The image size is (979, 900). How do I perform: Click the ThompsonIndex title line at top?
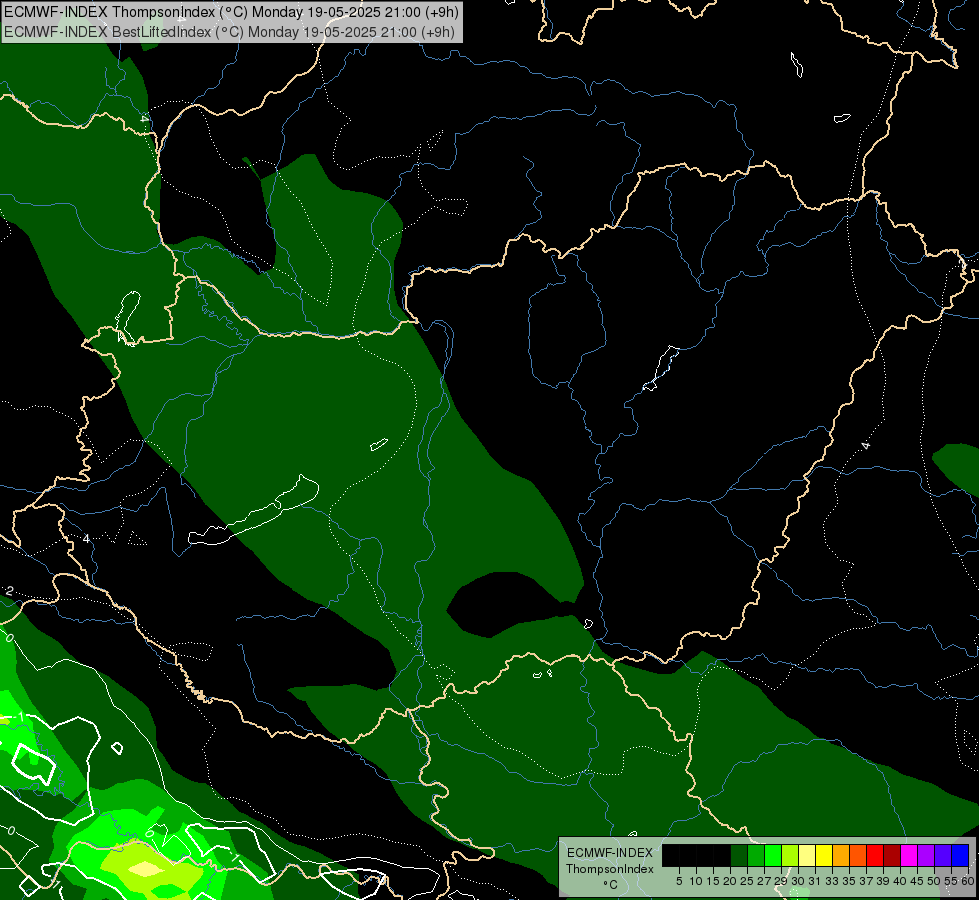click(x=231, y=11)
